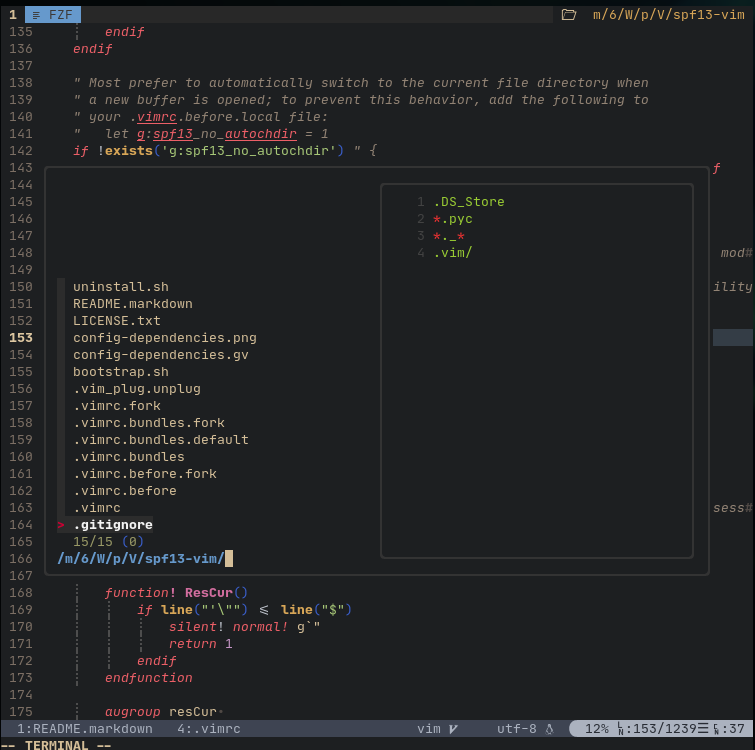Select the .vimrc.before entry
The height and width of the screenshot is (750, 755).
[125, 491]
